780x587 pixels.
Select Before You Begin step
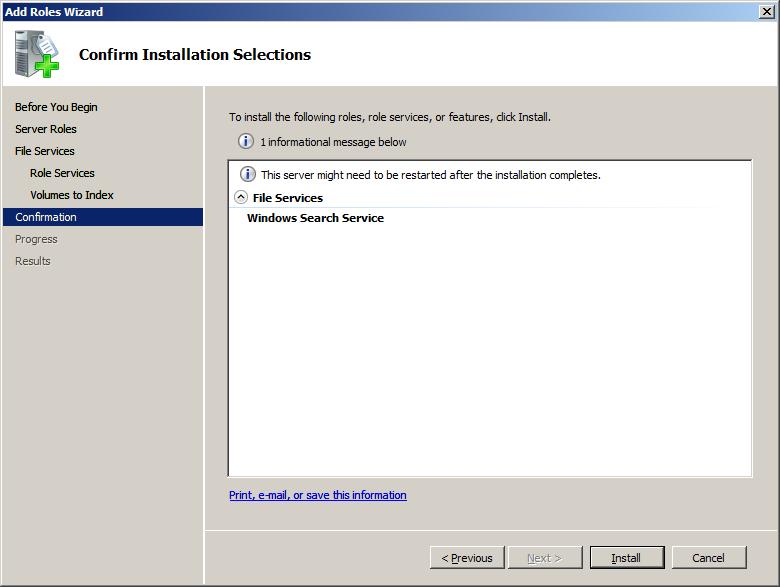point(56,107)
